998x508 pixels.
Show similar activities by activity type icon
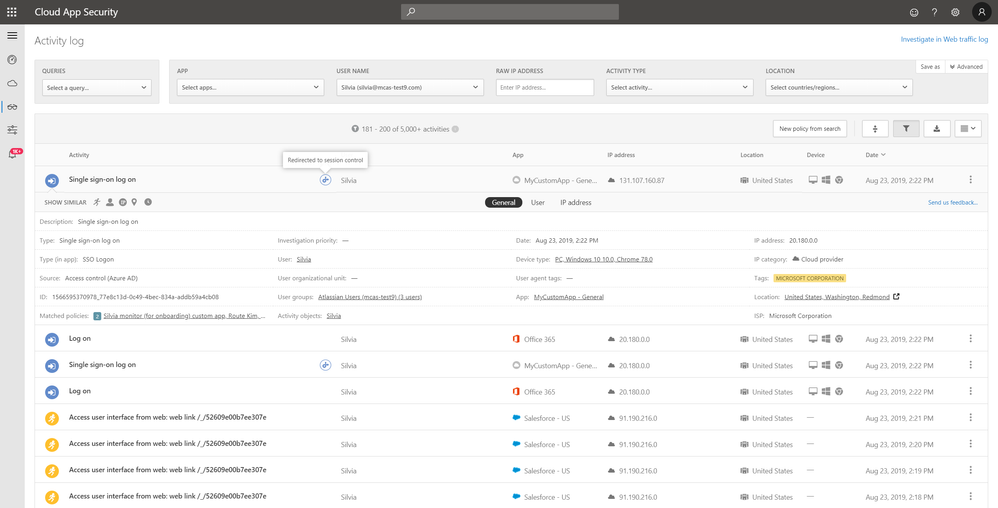pos(97,202)
